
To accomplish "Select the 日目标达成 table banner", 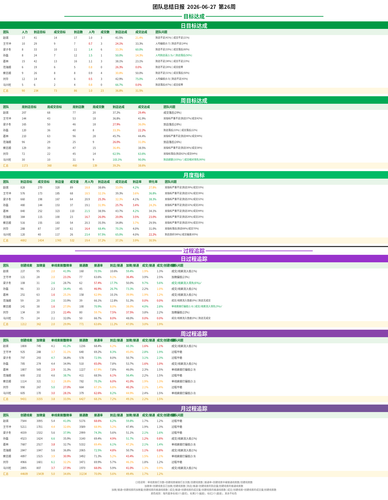I will coord(194,26).
